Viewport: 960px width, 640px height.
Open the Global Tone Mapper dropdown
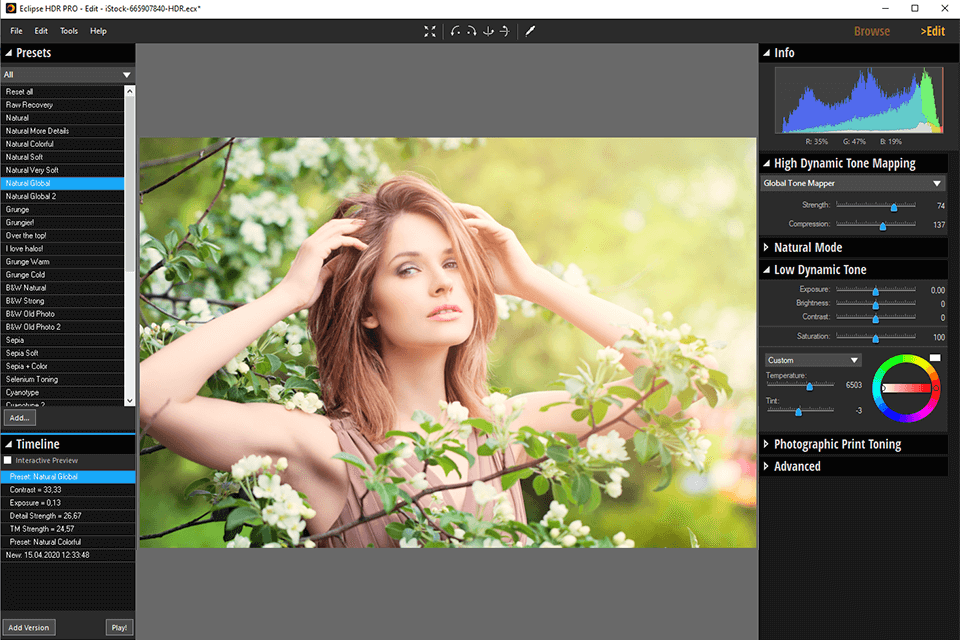852,184
